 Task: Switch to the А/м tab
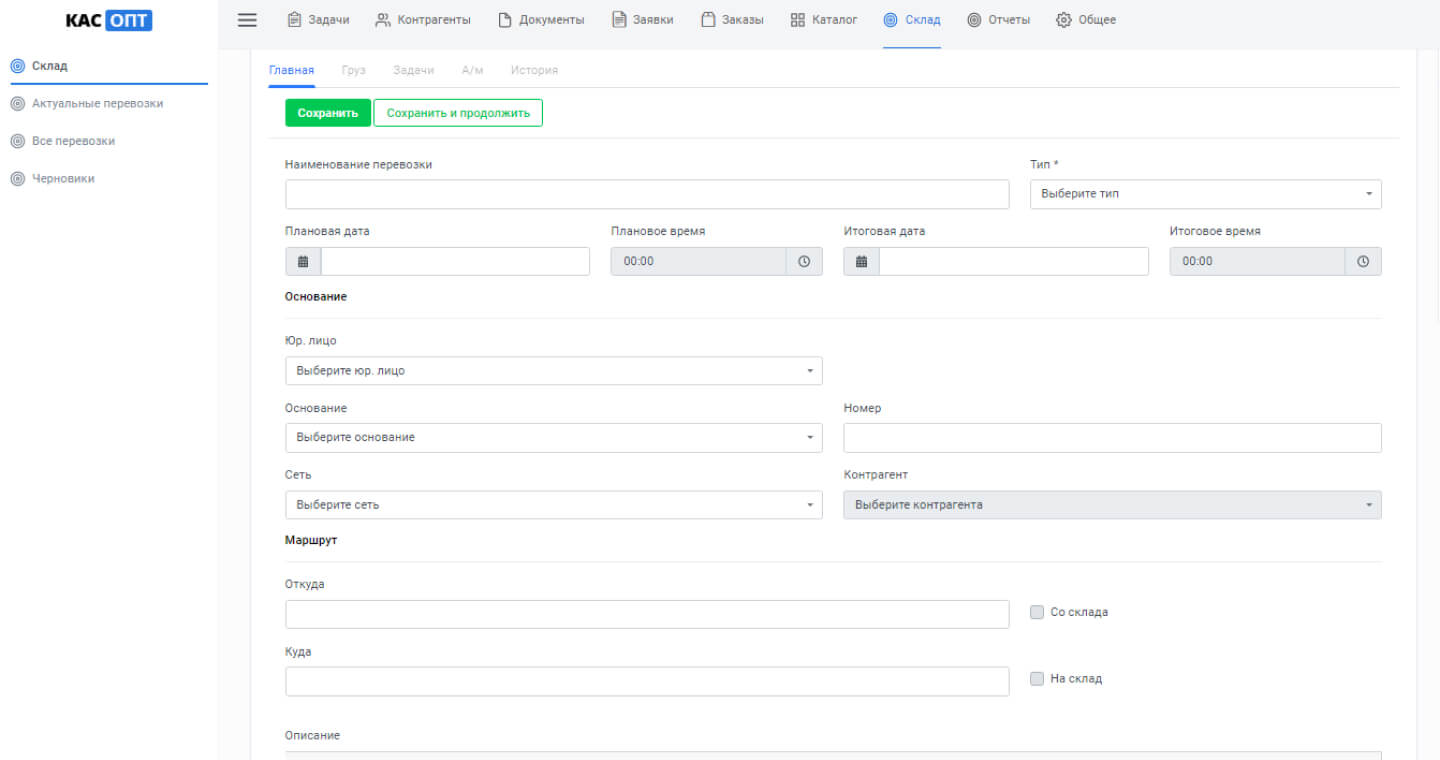(472, 70)
